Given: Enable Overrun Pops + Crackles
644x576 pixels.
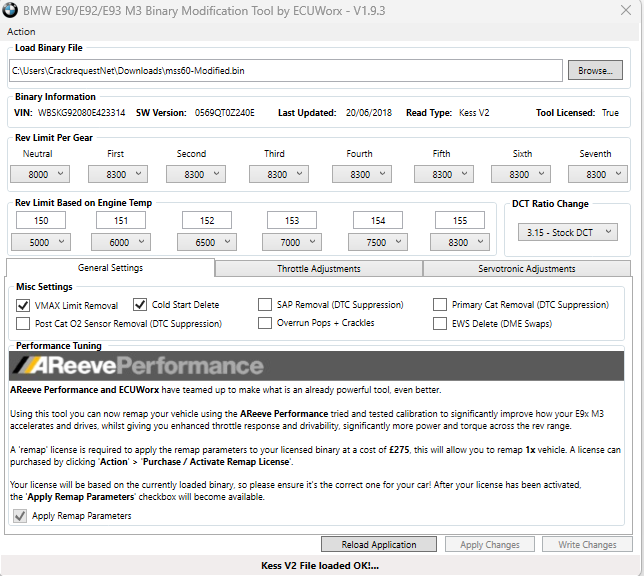Looking at the screenshot, I should point(265,323).
